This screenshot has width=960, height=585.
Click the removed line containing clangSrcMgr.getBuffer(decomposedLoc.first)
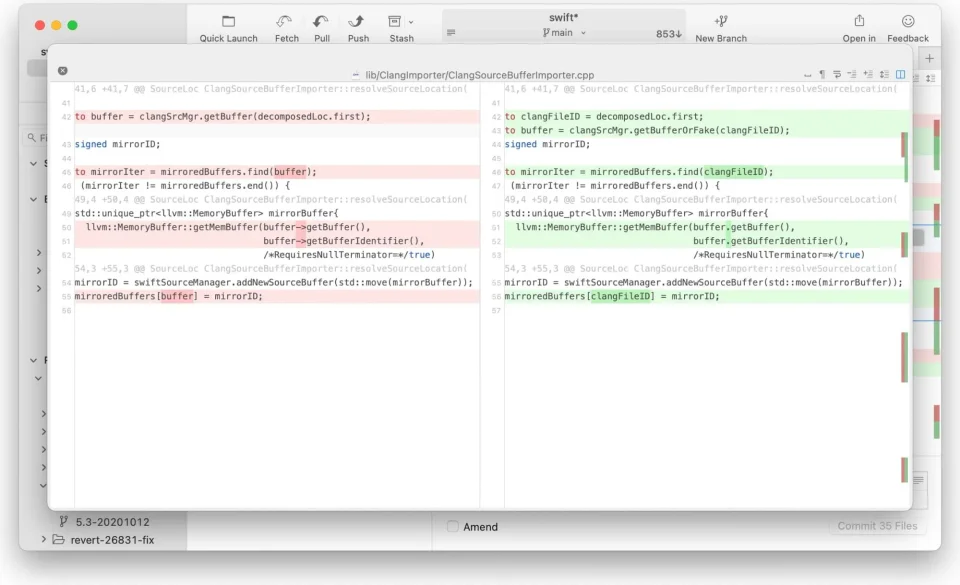coord(277,116)
